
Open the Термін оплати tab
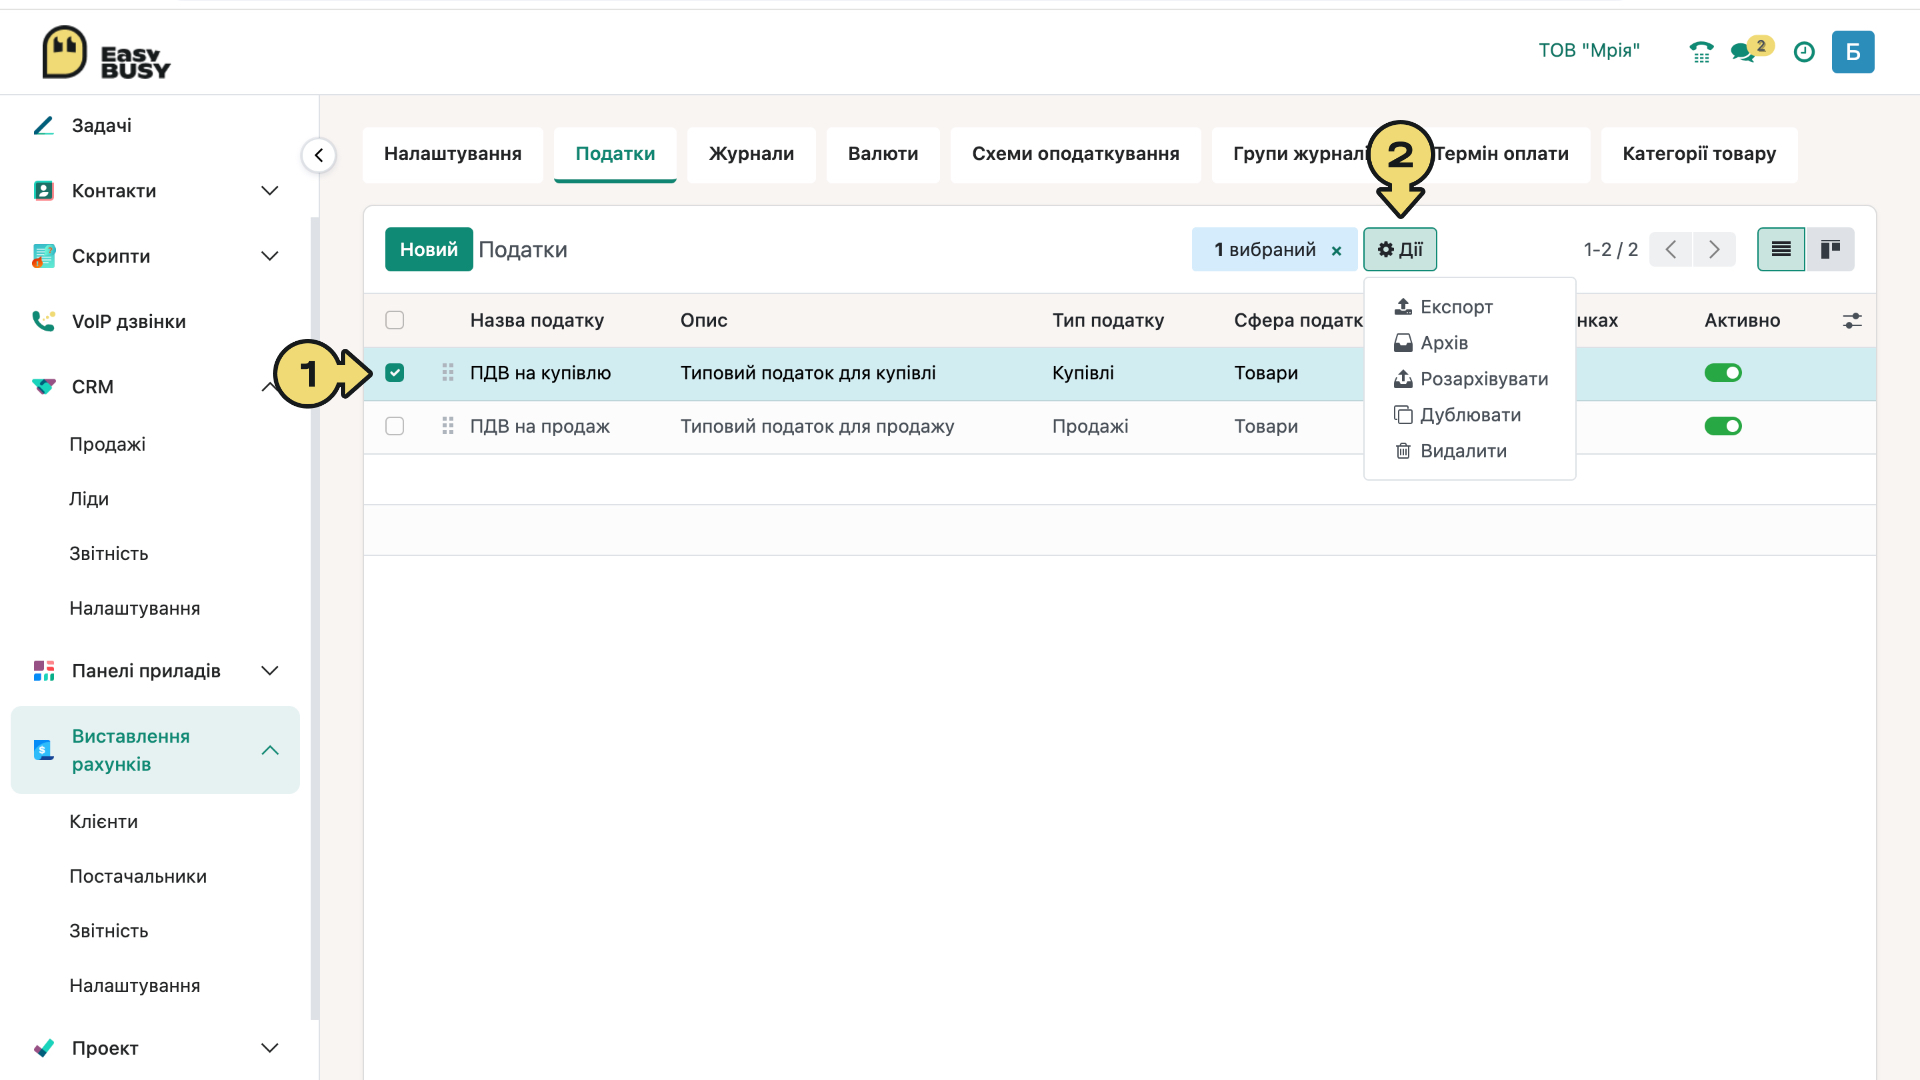(x=1501, y=154)
